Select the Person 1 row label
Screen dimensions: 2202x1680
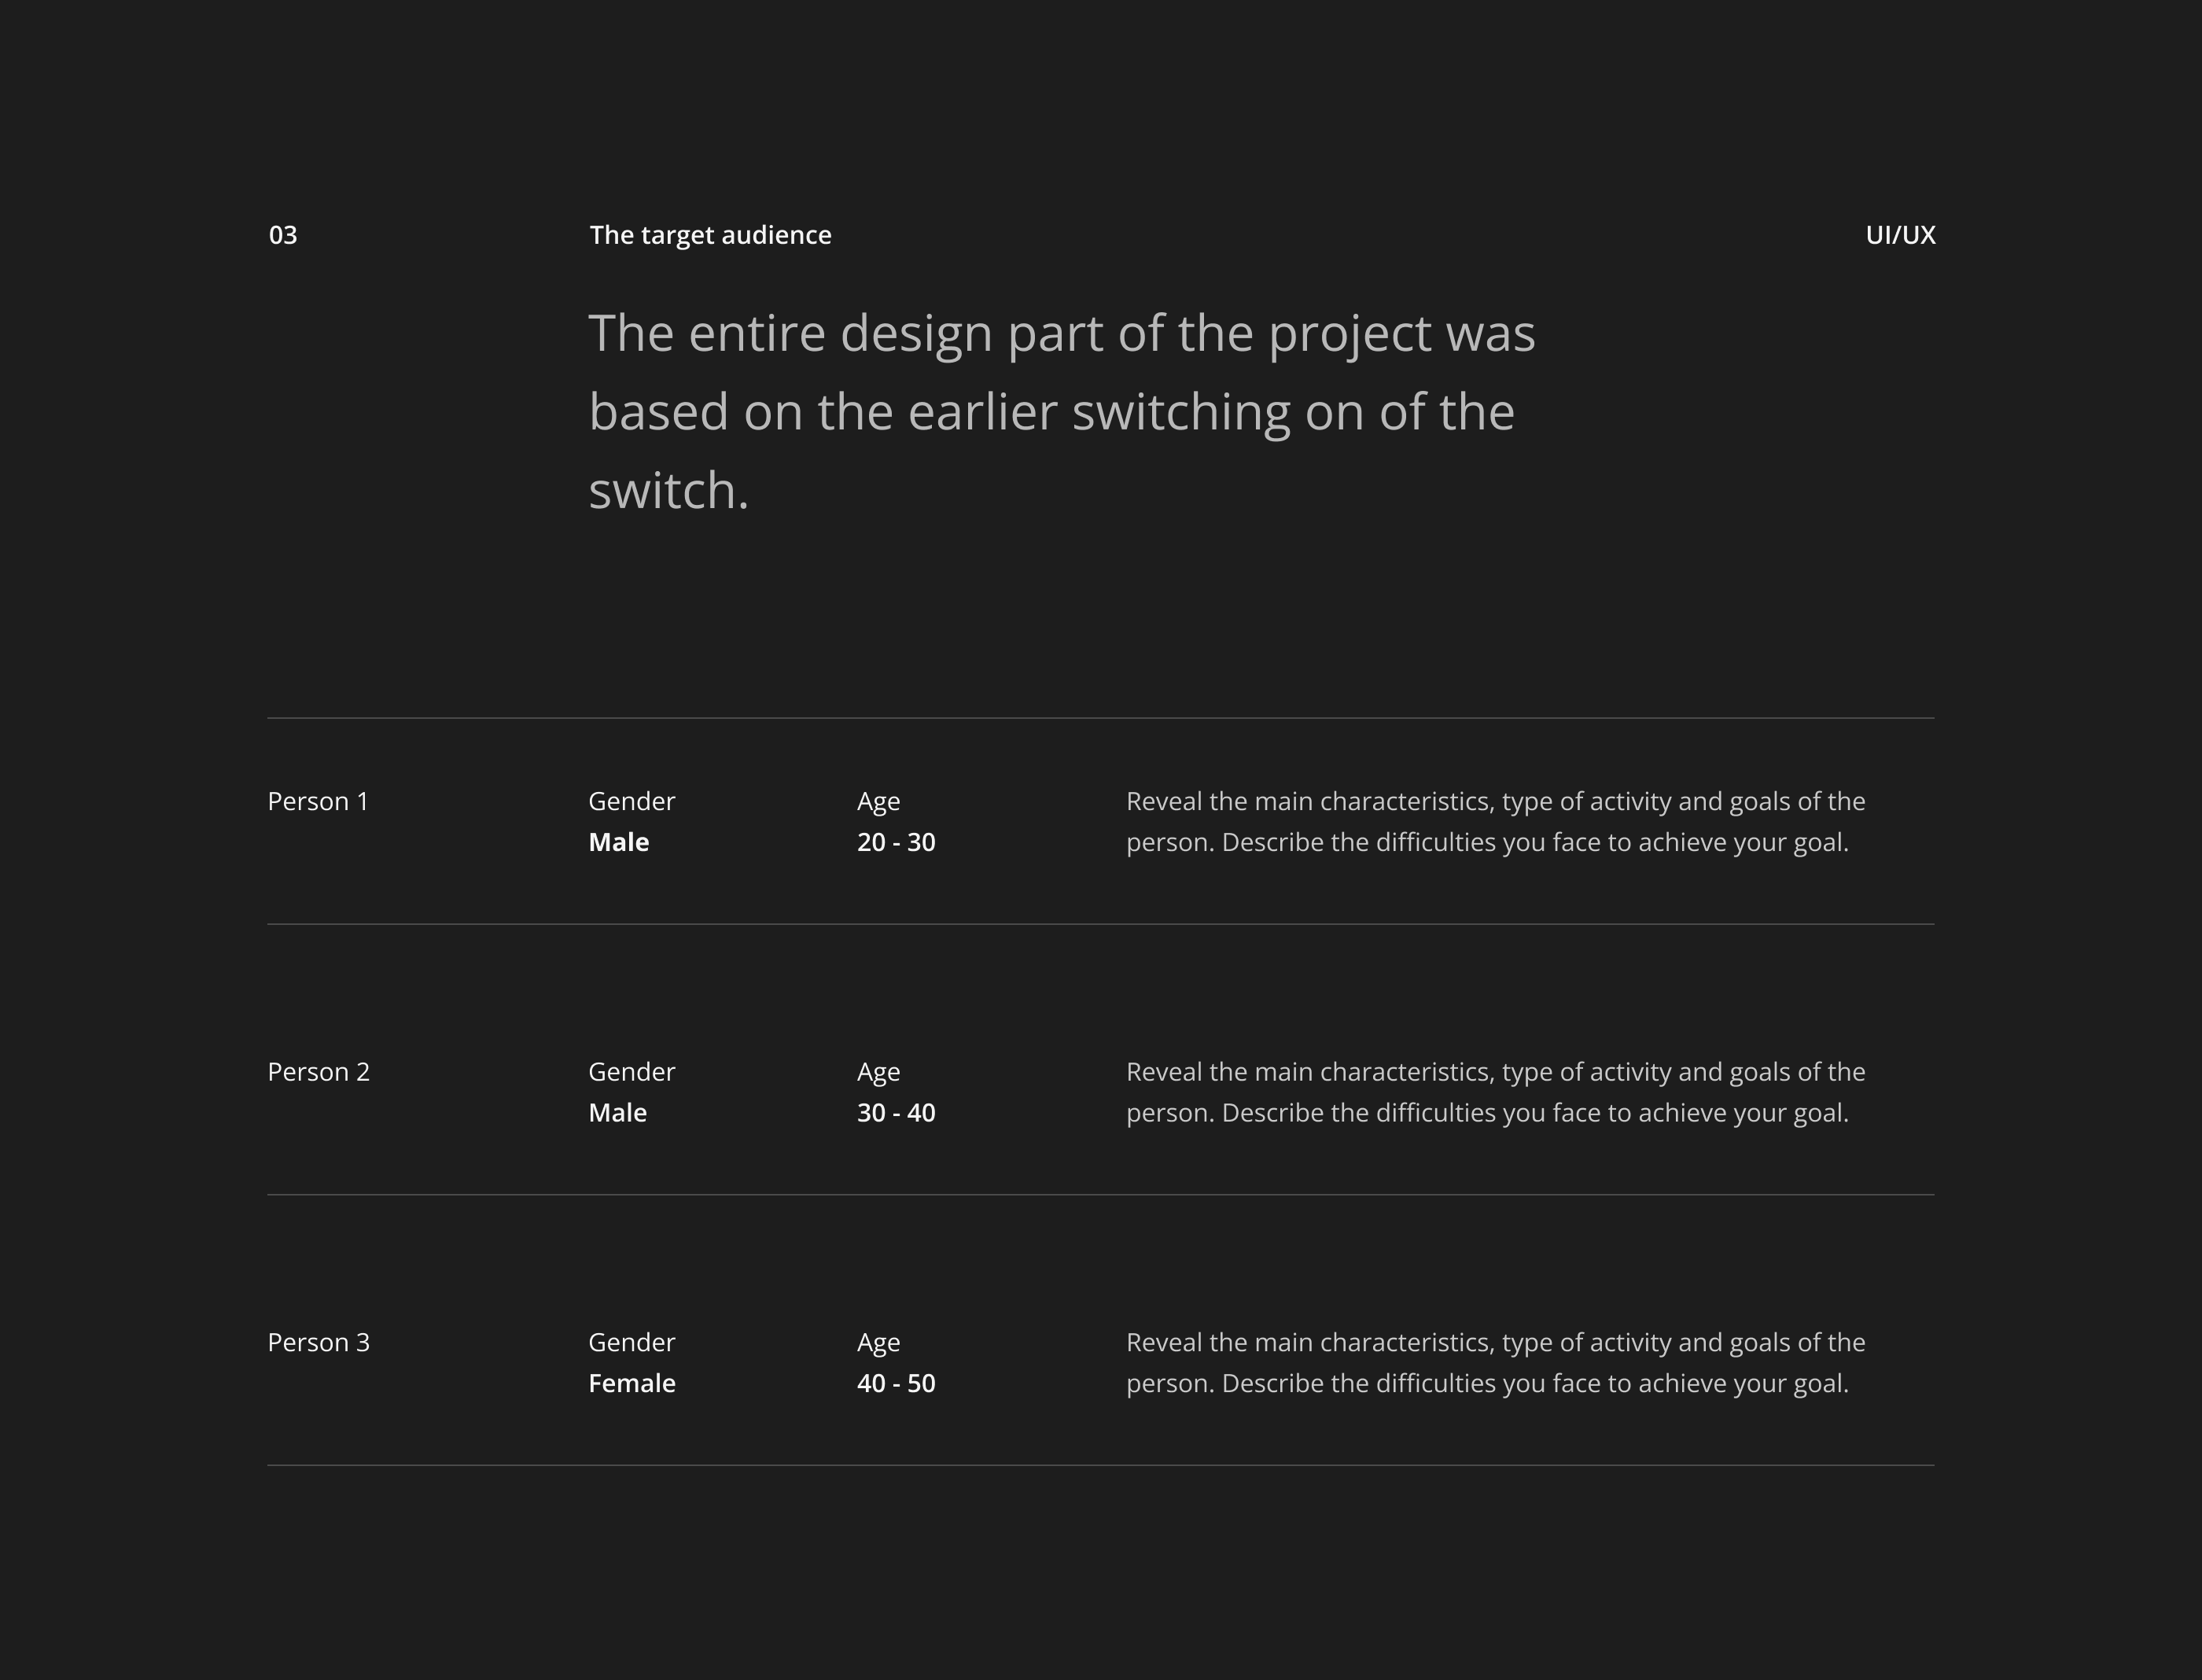[x=318, y=801]
